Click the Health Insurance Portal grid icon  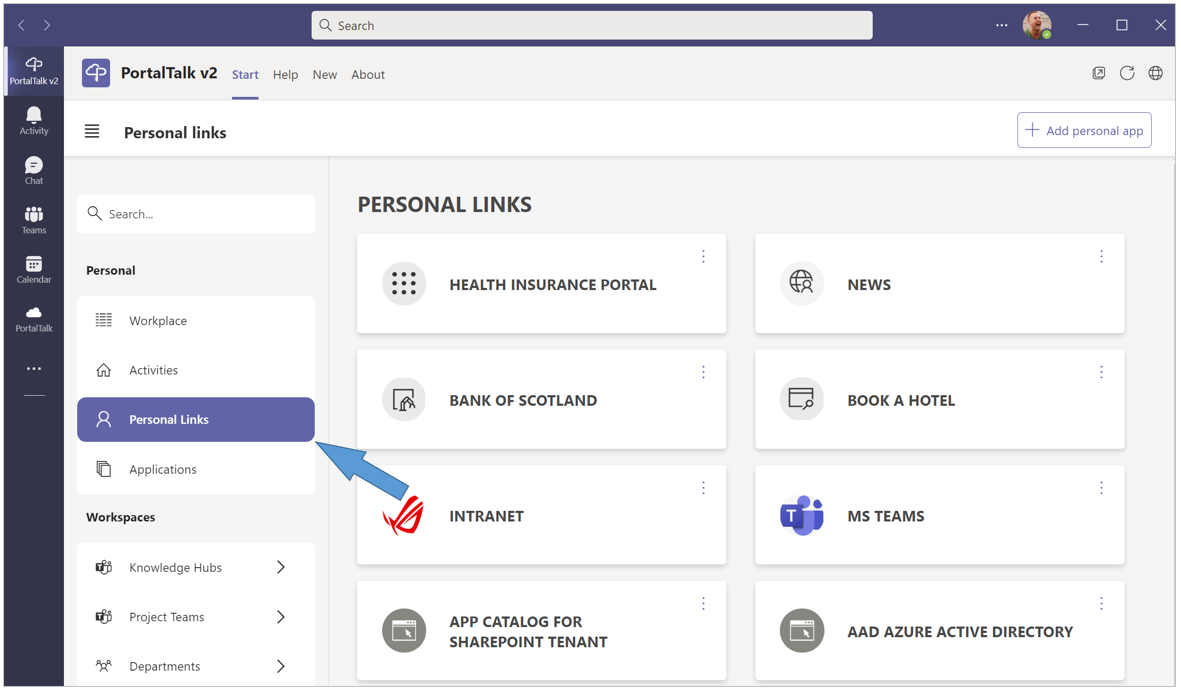coord(404,283)
